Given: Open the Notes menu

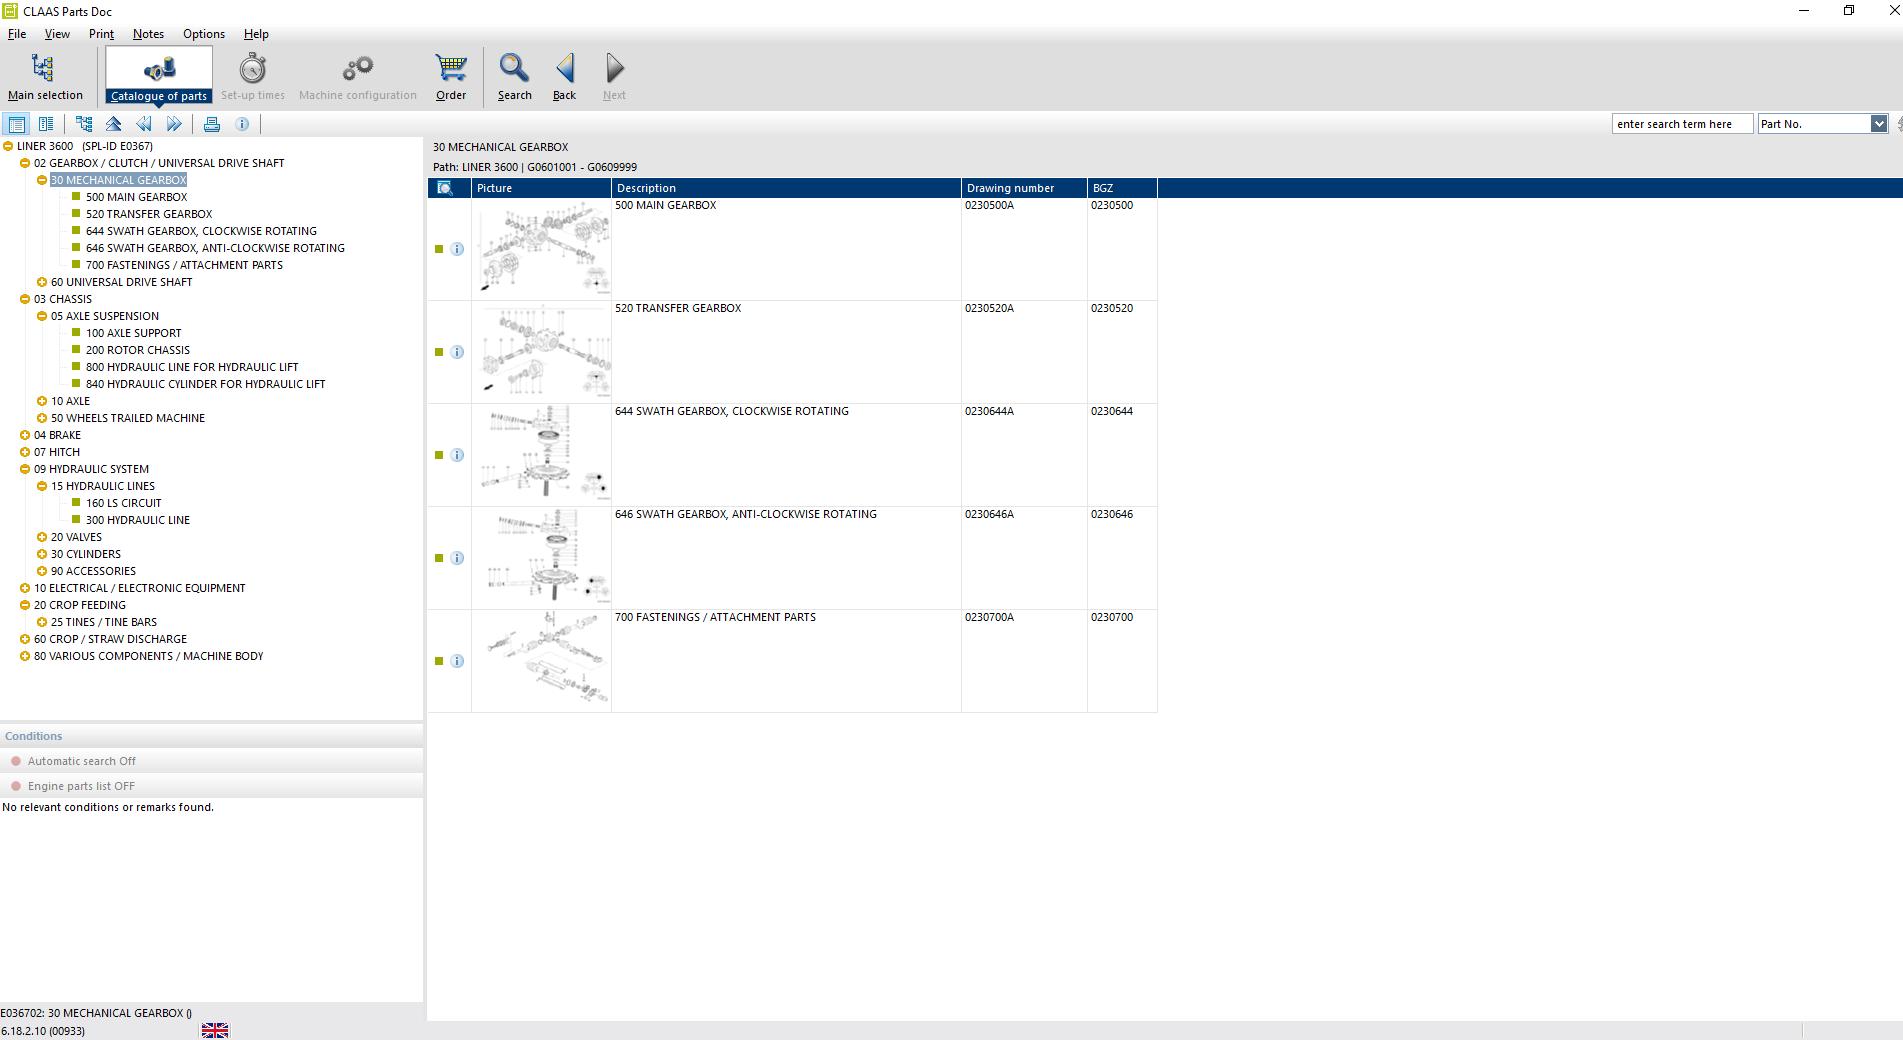Looking at the screenshot, I should tap(148, 34).
